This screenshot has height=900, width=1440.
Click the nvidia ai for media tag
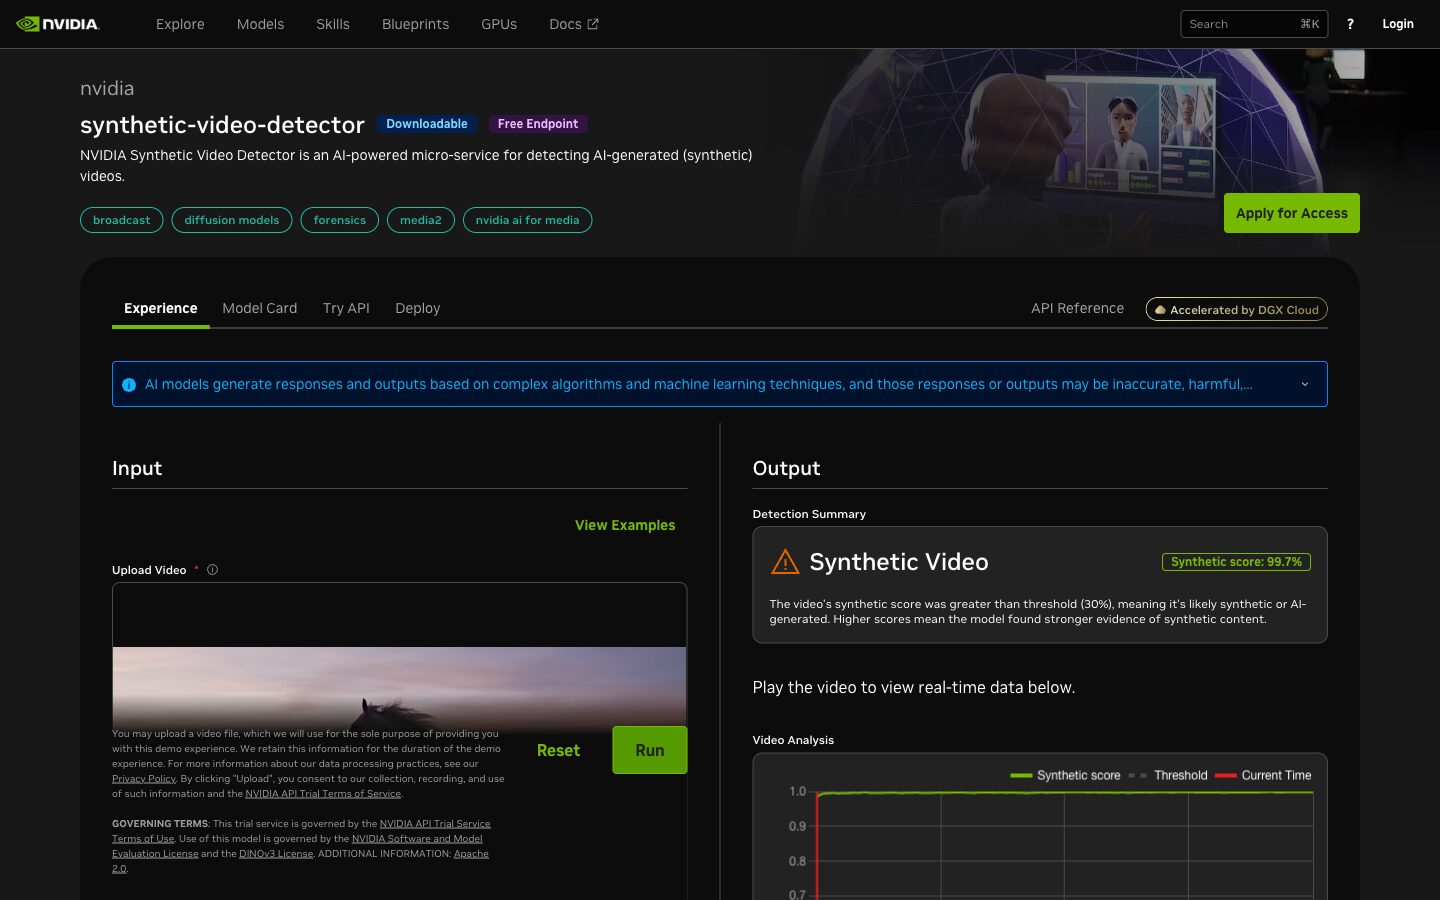pyautogui.click(x=527, y=220)
